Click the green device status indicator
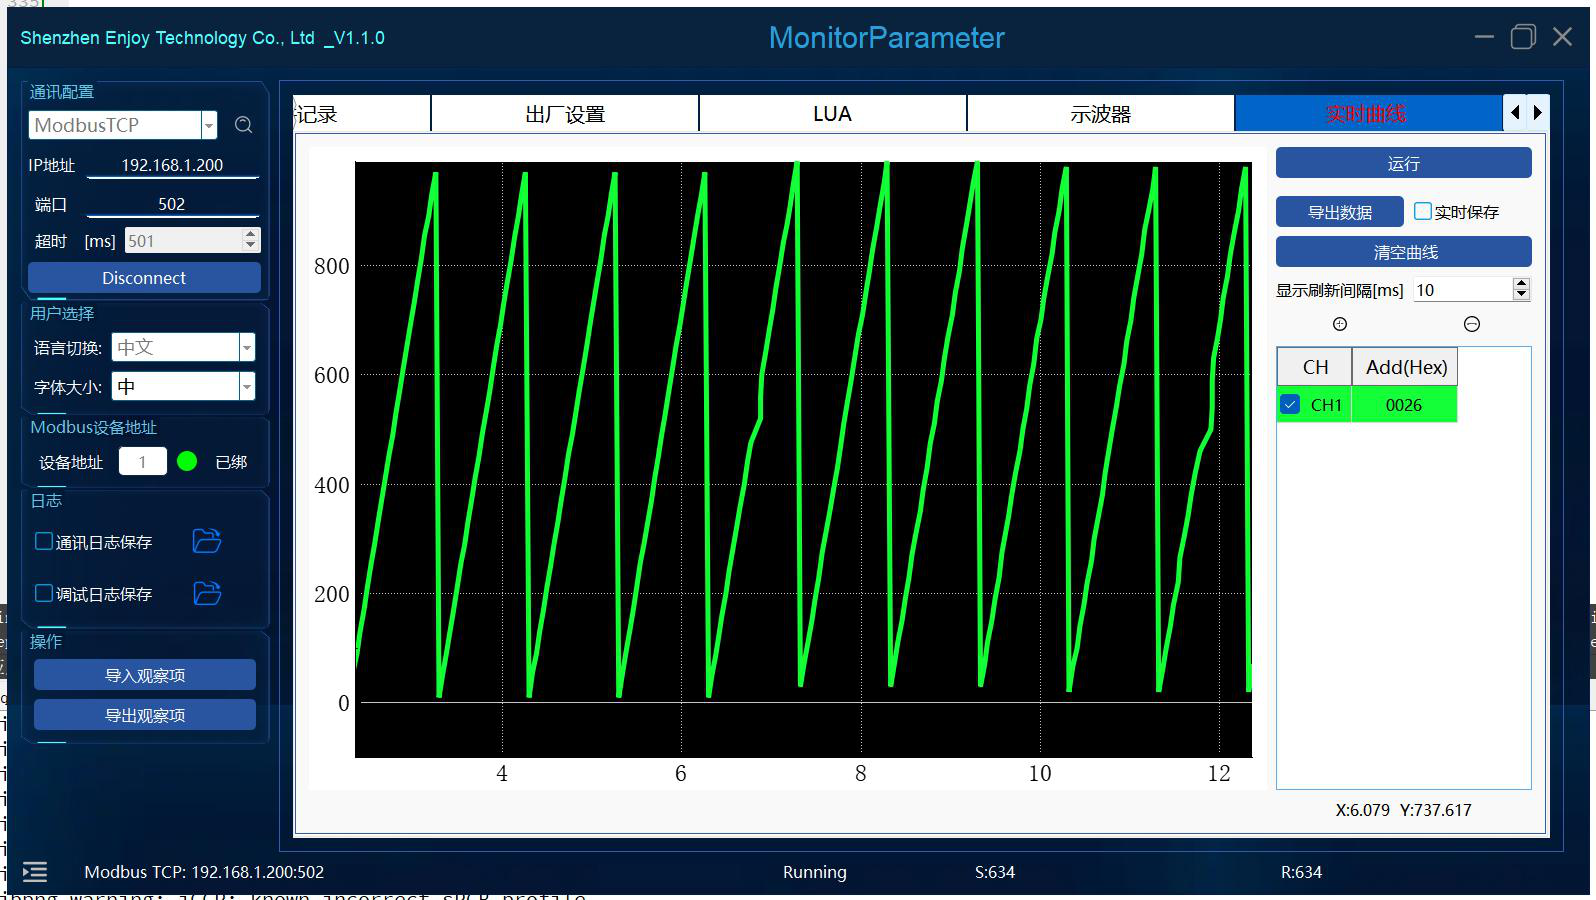The height and width of the screenshot is (900, 1596). point(187,461)
